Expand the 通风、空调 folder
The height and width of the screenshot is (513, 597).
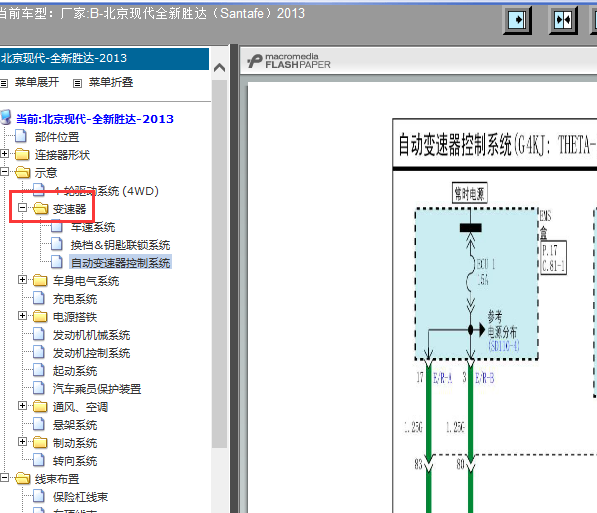click(22, 406)
